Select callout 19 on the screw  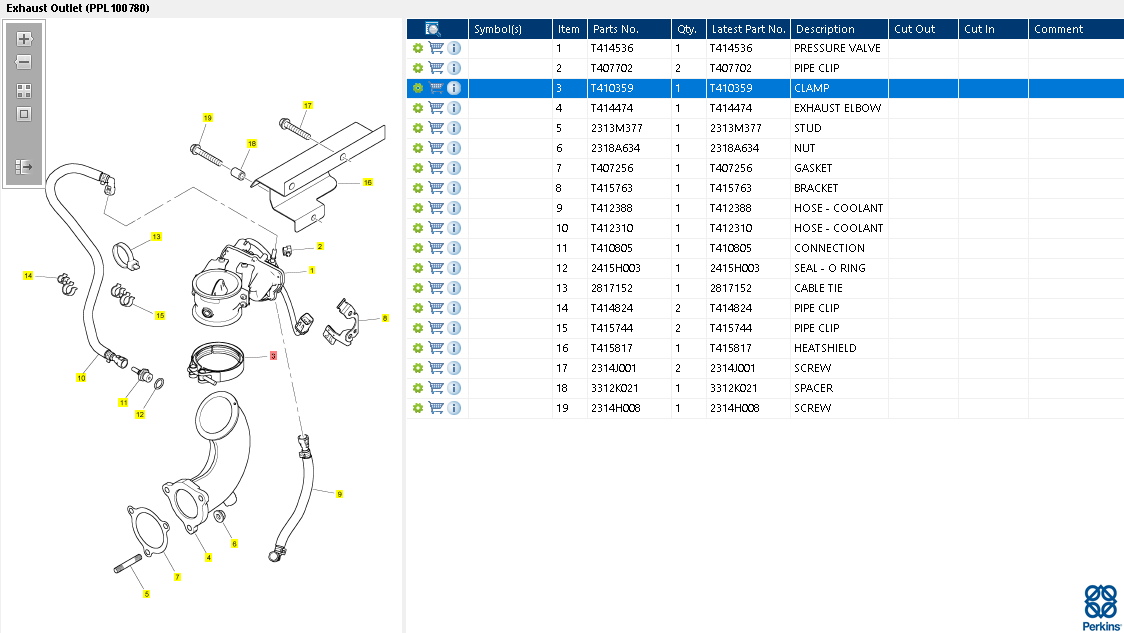tap(208, 118)
